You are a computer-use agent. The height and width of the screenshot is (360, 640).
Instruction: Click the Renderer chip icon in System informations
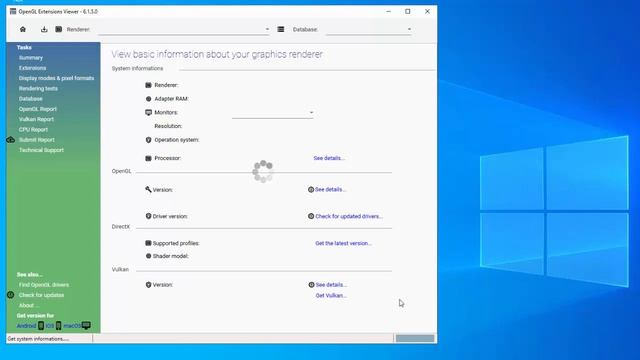pyautogui.click(x=149, y=85)
